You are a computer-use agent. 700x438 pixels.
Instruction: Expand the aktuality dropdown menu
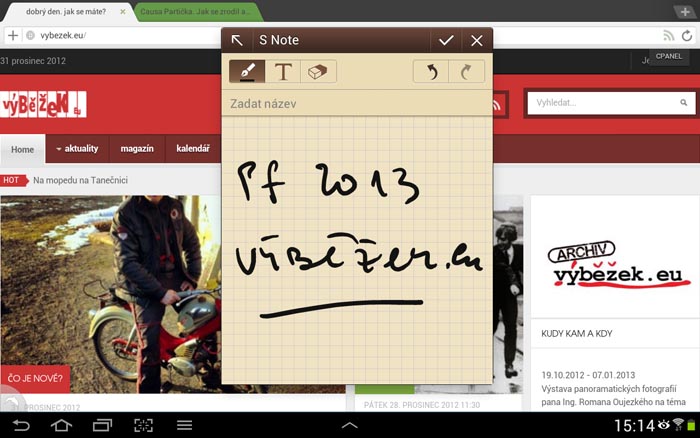[78, 149]
